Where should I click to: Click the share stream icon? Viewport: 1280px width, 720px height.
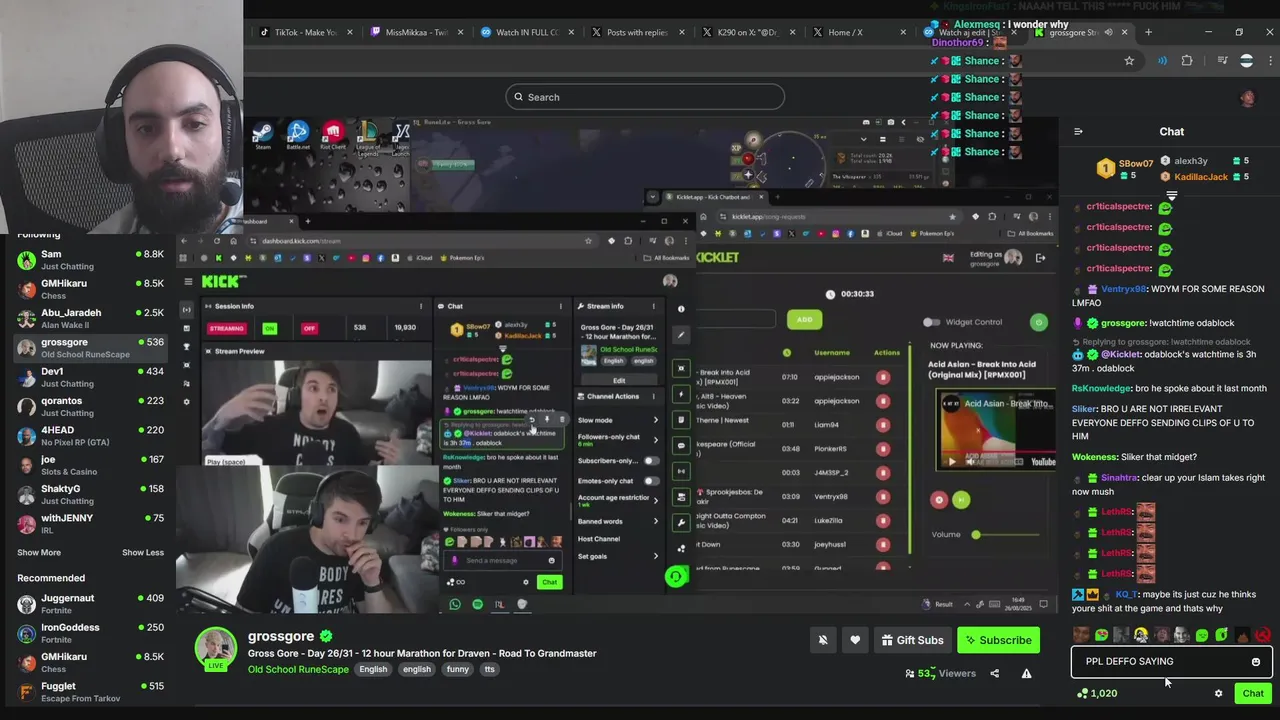[994, 674]
